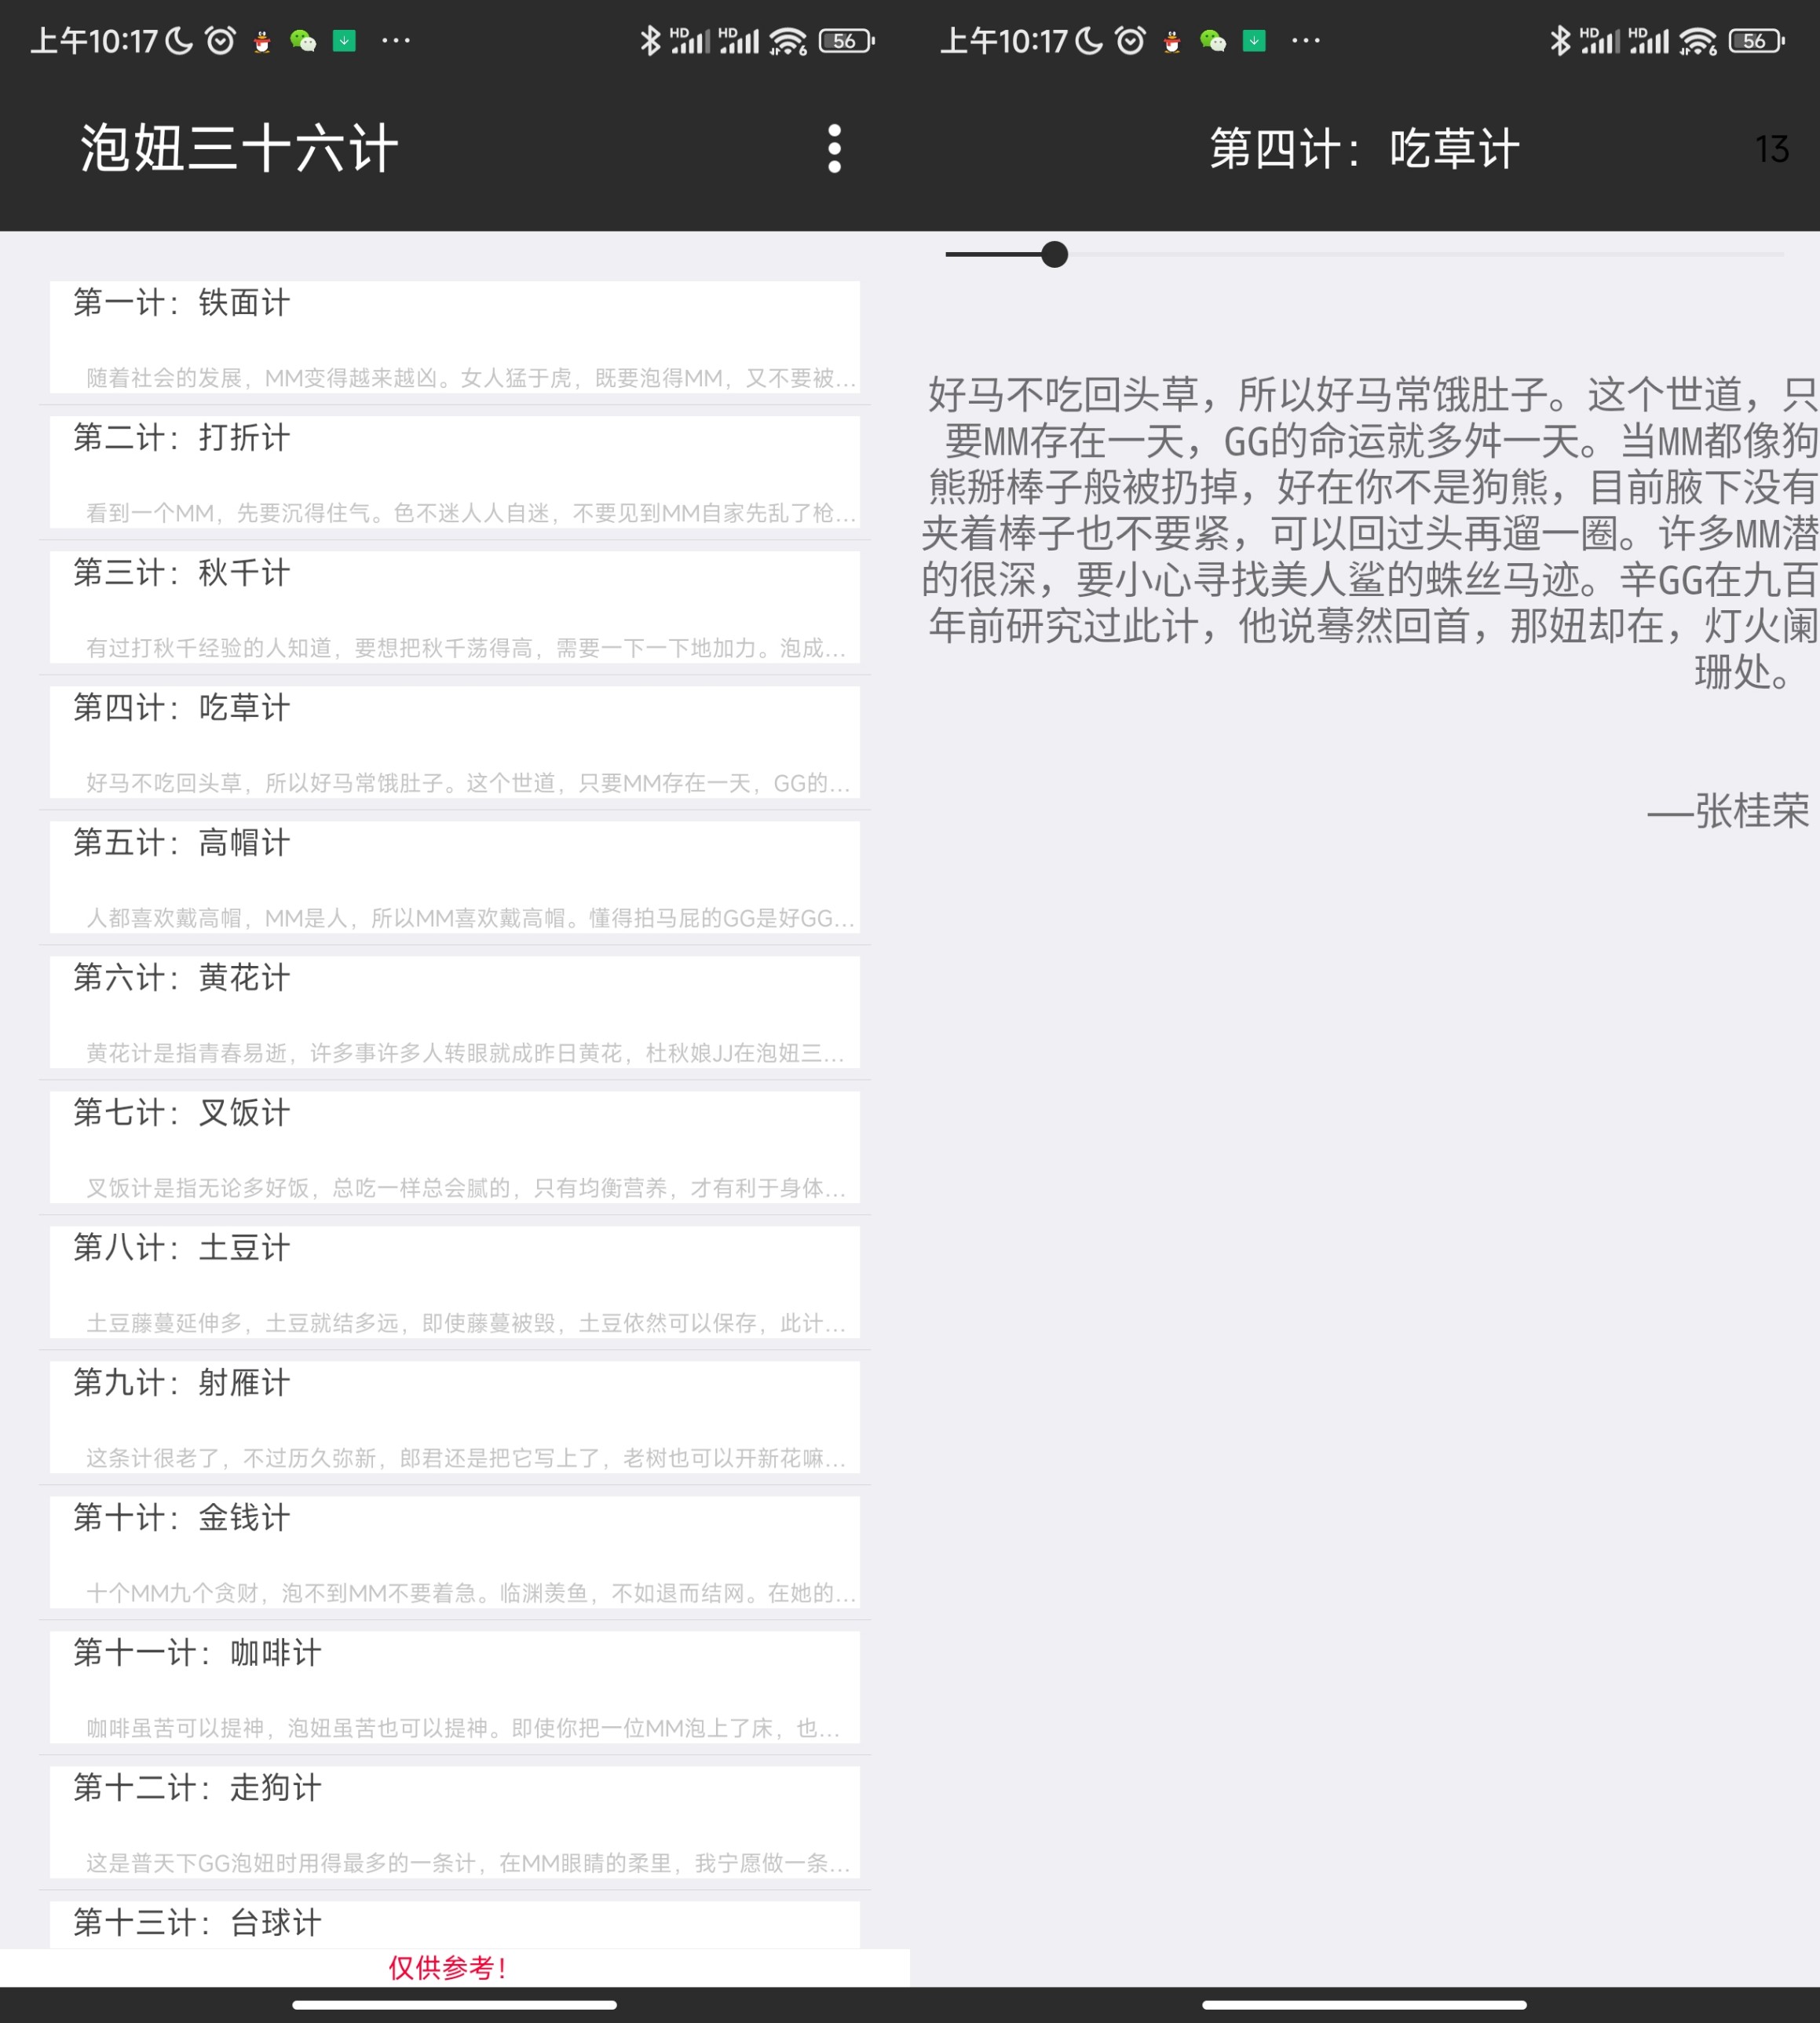Screen dimensions: 1820x2023
Task: Tap the time 上午10:17 in left status bar
Action: click(94, 41)
